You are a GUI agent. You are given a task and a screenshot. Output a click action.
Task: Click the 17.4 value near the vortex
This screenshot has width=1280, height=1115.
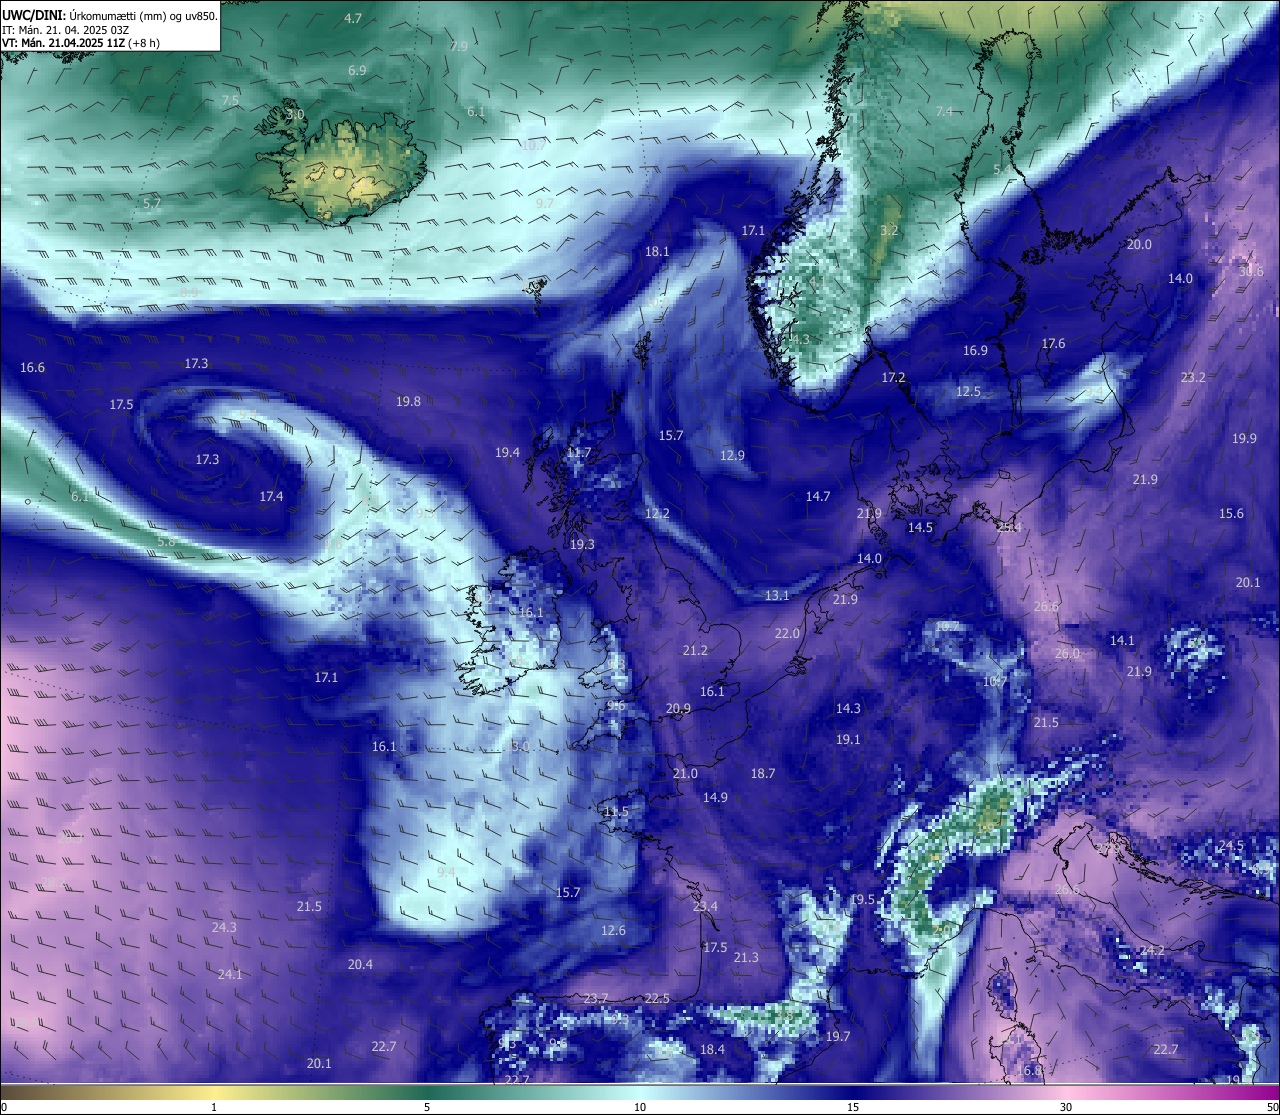[x=271, y=497]
